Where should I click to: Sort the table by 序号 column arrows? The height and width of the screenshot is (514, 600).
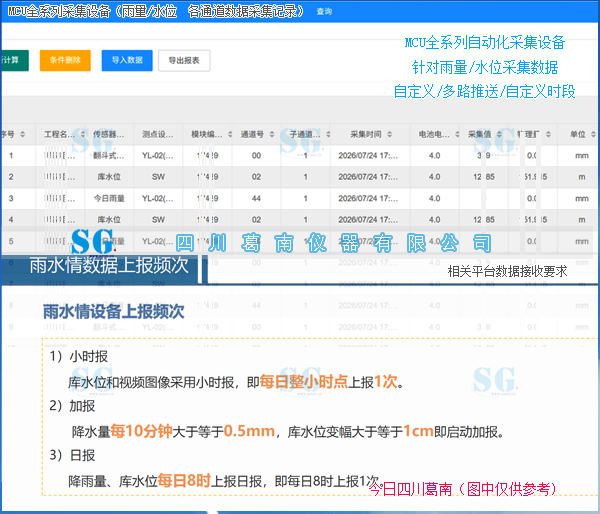(23, 134)
